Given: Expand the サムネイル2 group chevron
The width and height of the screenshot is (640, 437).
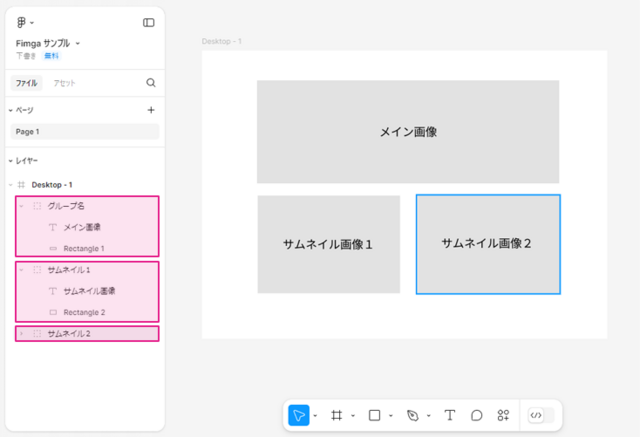Looking at the screenshot, I should tap(22, 333).
